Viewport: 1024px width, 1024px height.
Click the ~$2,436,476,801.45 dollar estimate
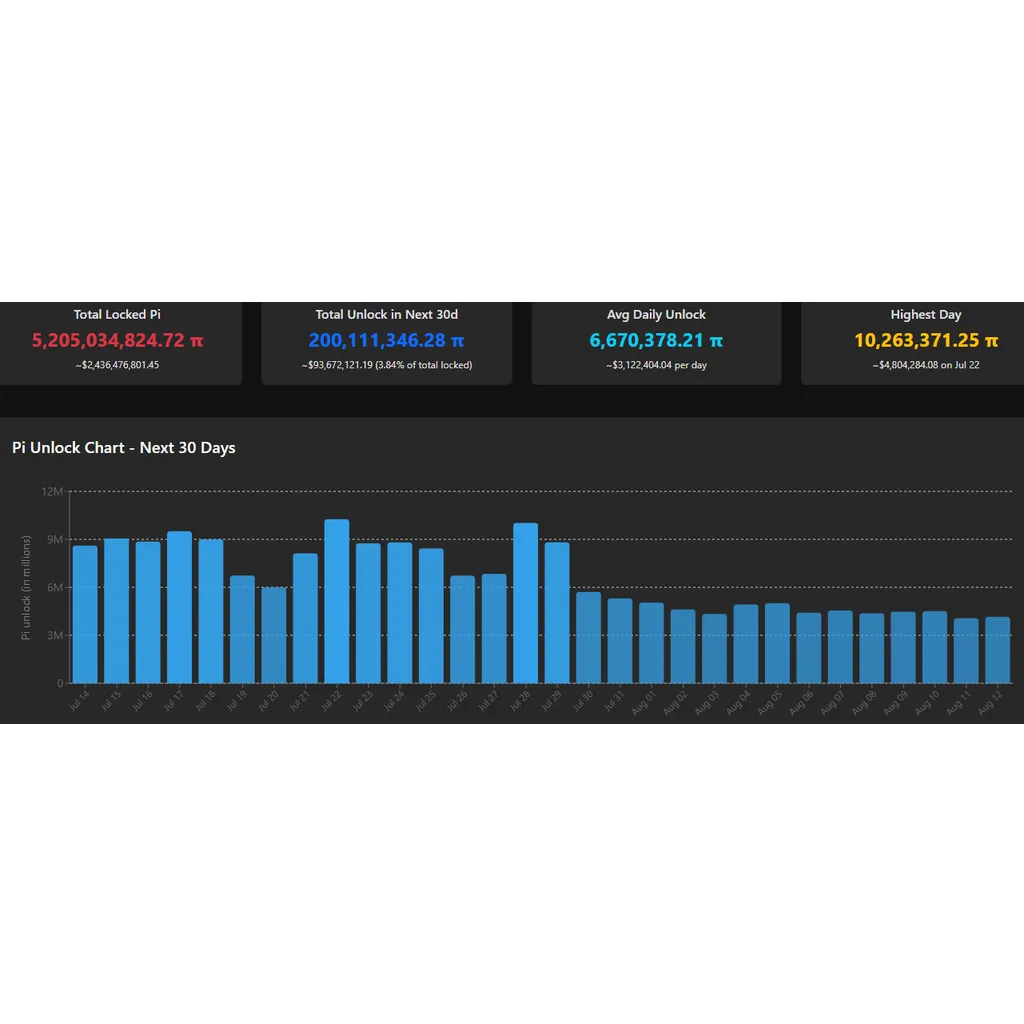click(x=117, y=365)
